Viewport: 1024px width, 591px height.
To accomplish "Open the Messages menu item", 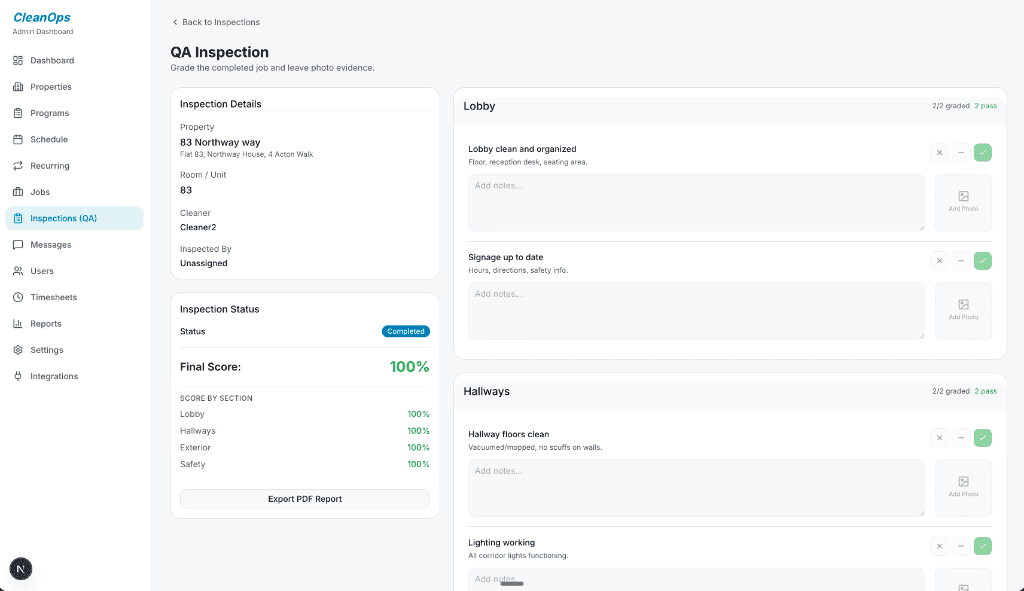I will pyautogui.click(x=50, y=245).
